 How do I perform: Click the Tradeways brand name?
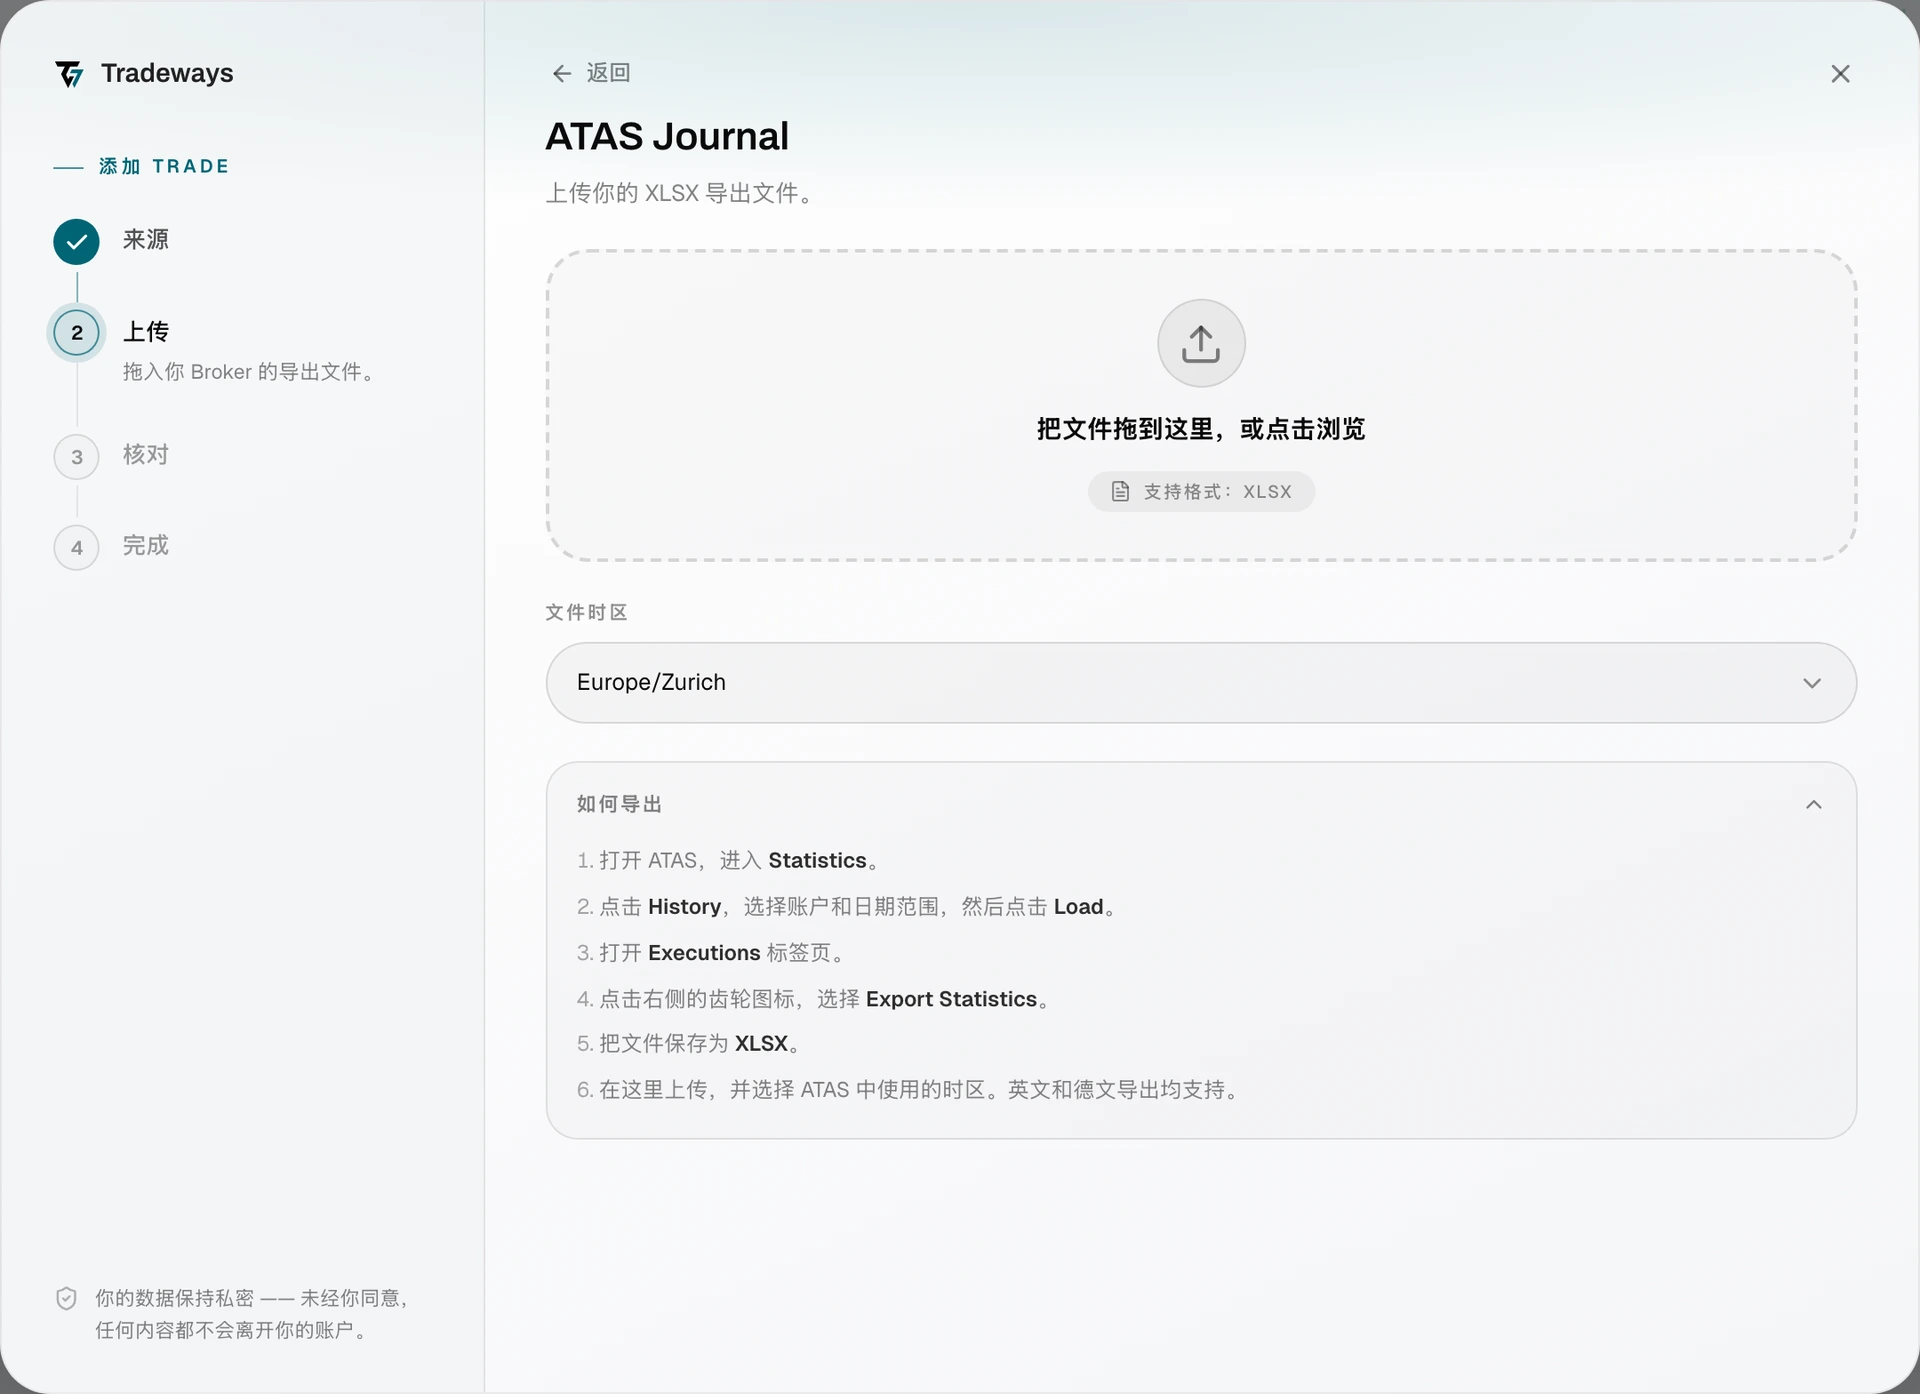[167, 73]
